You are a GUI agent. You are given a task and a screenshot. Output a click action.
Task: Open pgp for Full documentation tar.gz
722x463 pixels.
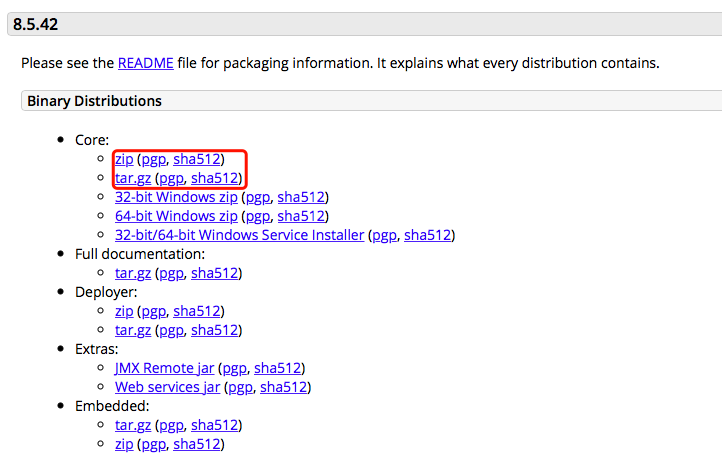(x=171, y=273)
